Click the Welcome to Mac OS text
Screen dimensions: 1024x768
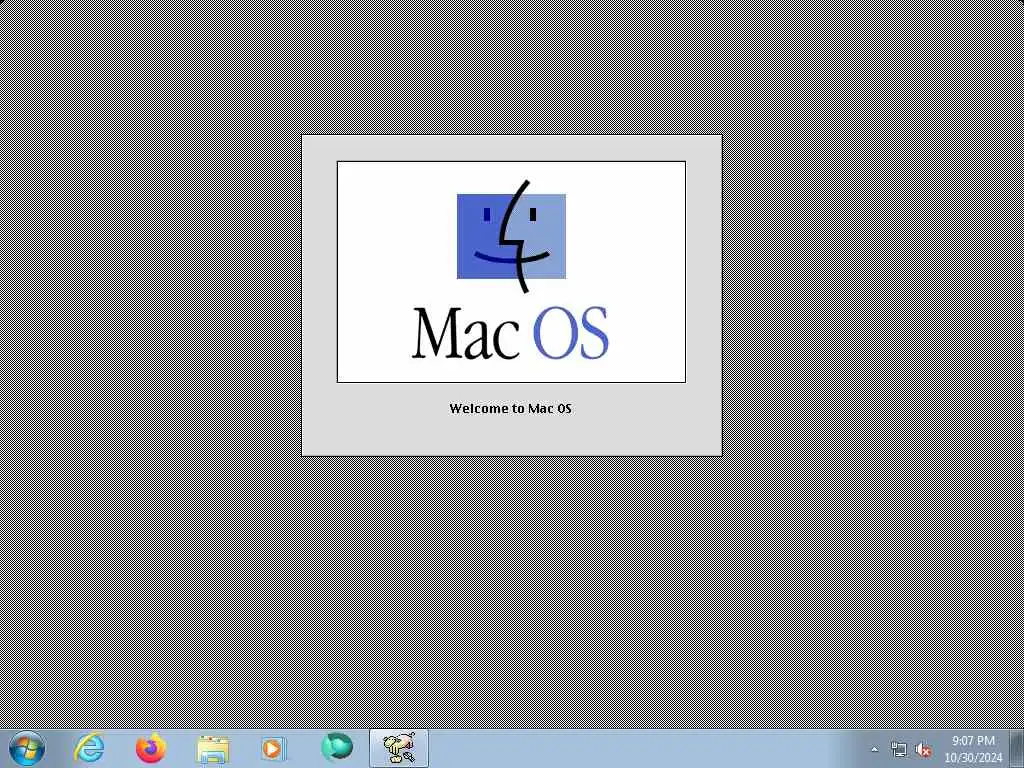click(511, 409)
